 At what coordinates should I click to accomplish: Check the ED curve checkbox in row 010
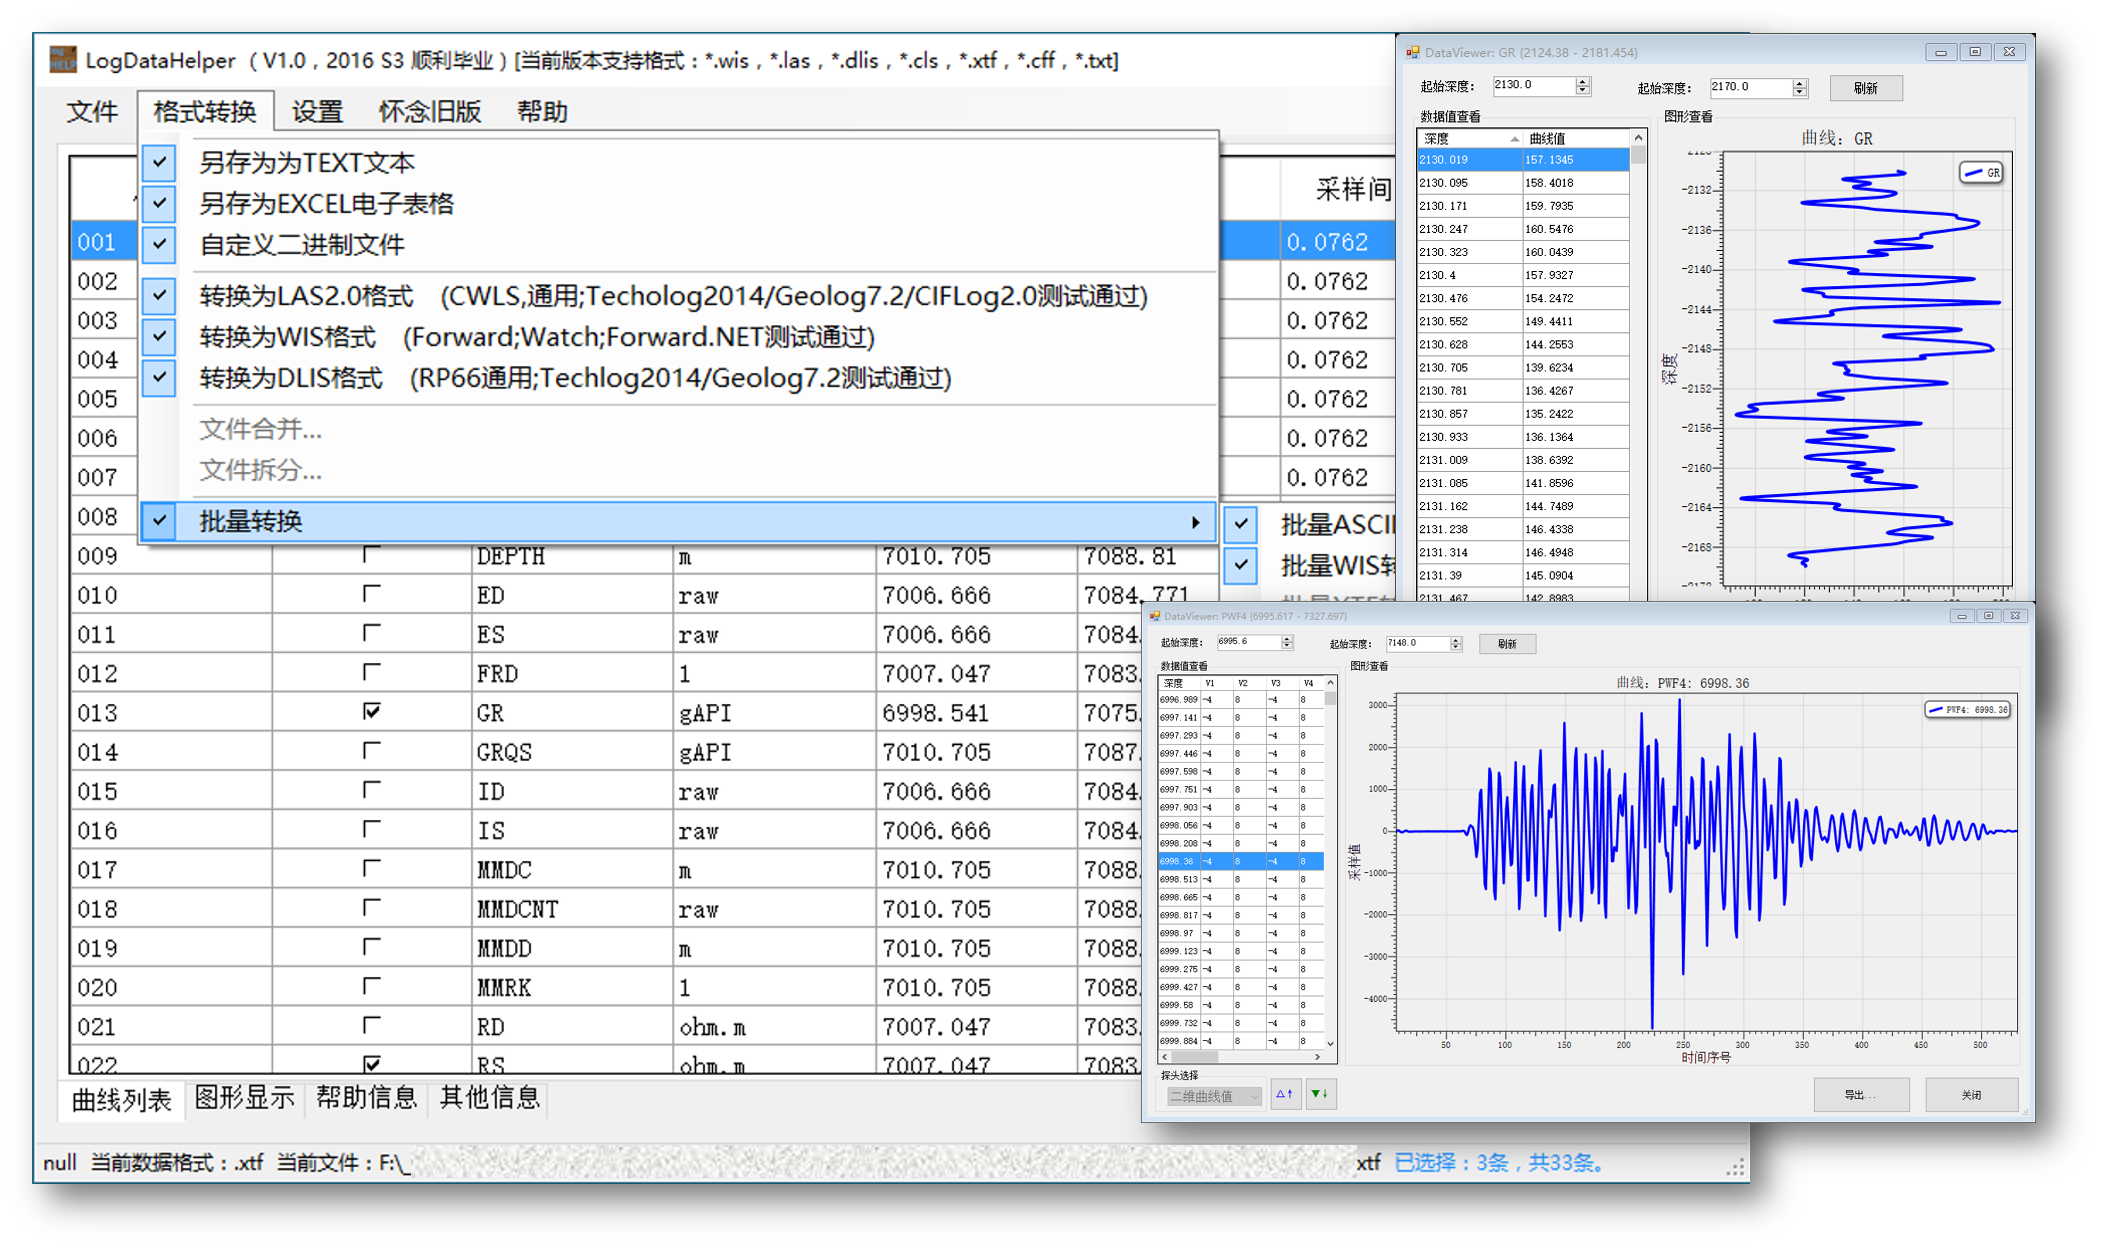point(372,594)
